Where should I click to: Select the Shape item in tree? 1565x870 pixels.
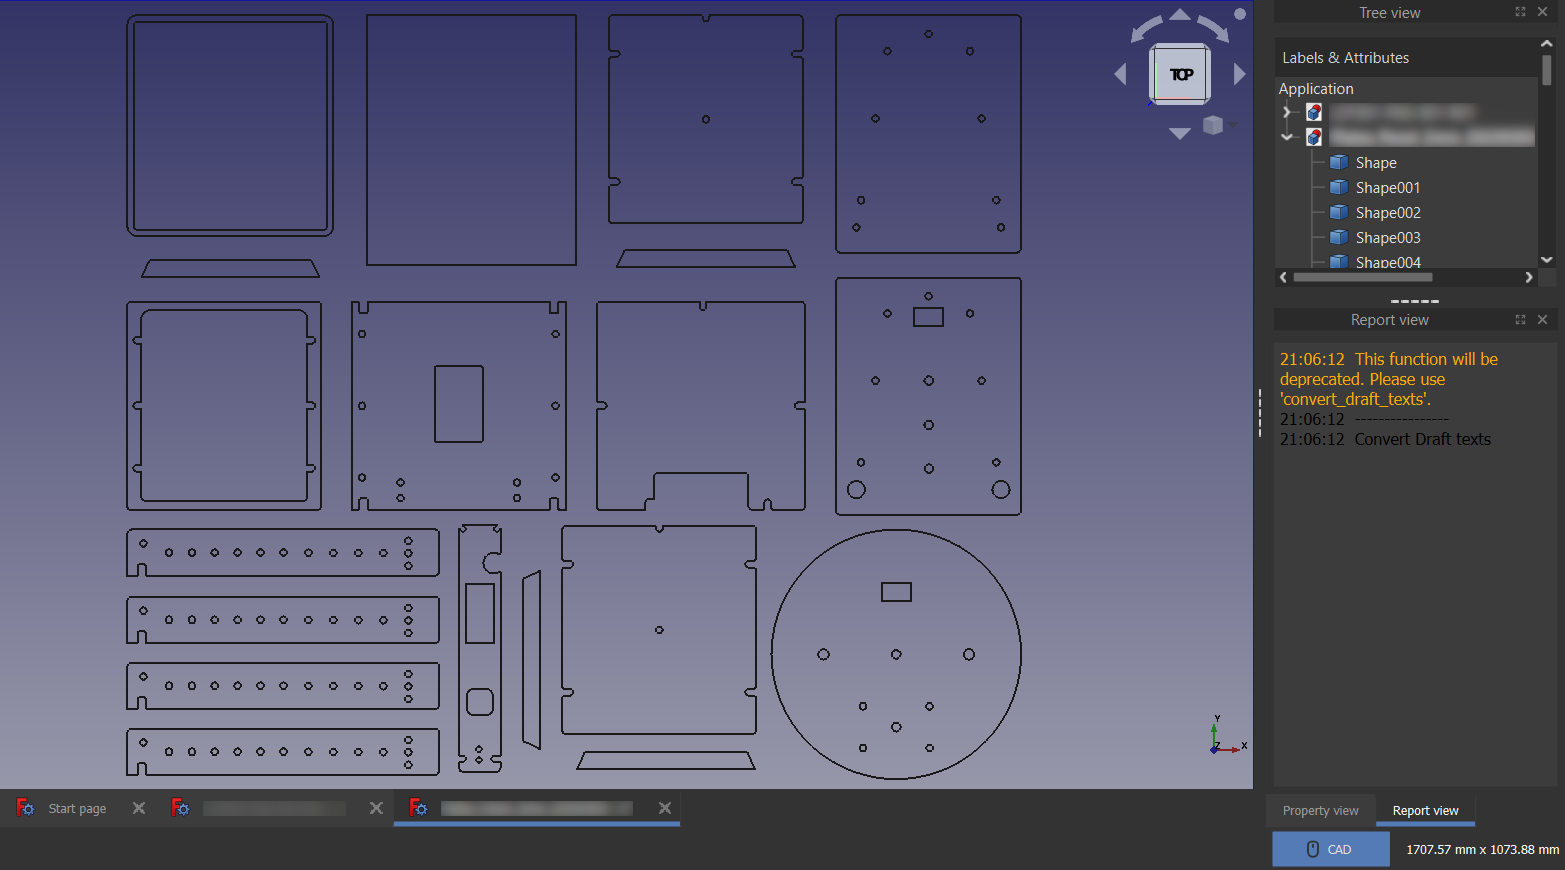pos(1376,163)
